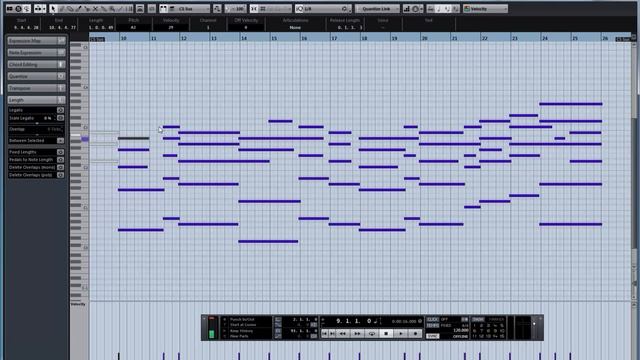
Task: Toggle the CLICK metronome button
Action: 432,319
